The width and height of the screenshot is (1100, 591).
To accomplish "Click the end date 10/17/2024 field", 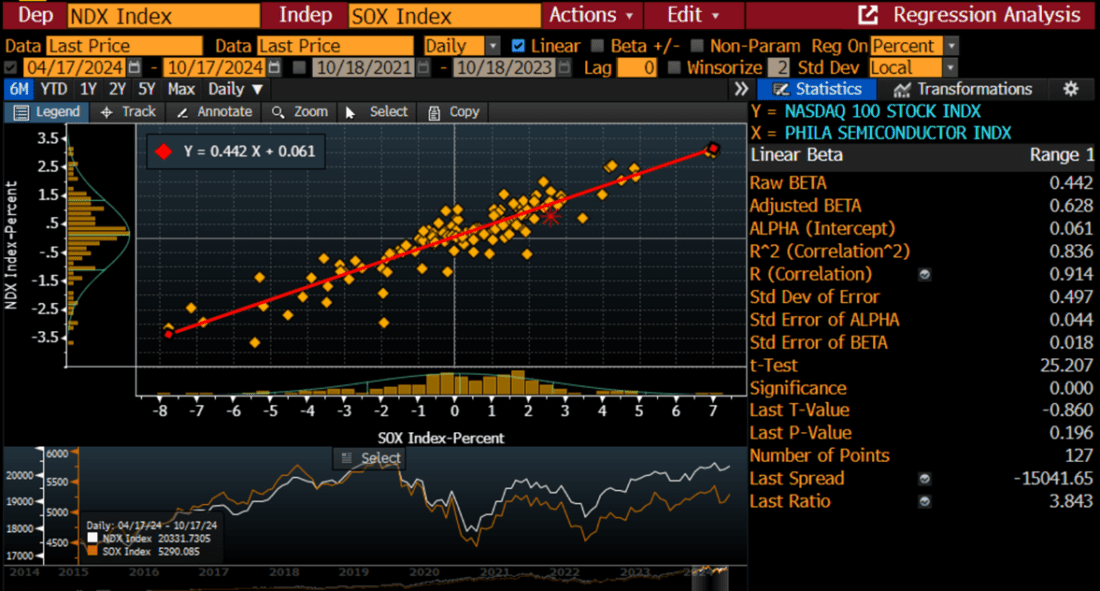I will point(215,67).
